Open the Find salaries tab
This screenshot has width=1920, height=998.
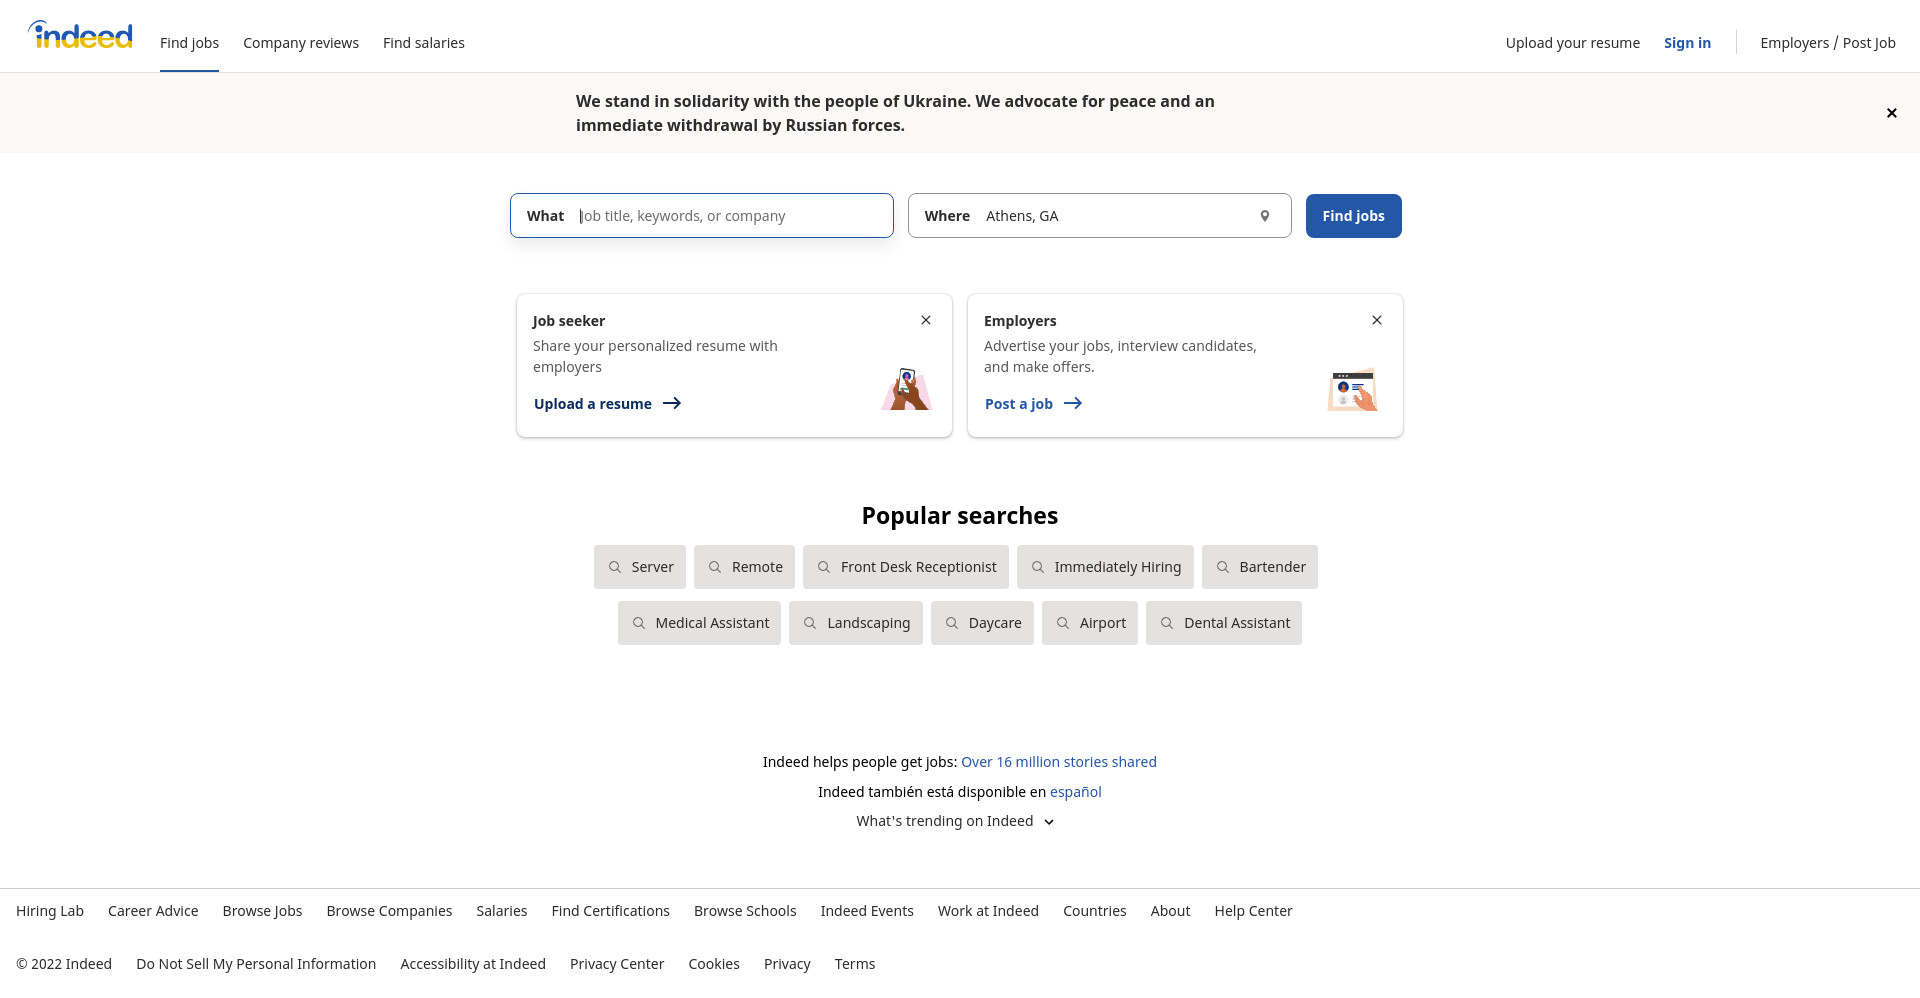pyautogui.click(x=424, y=43)
